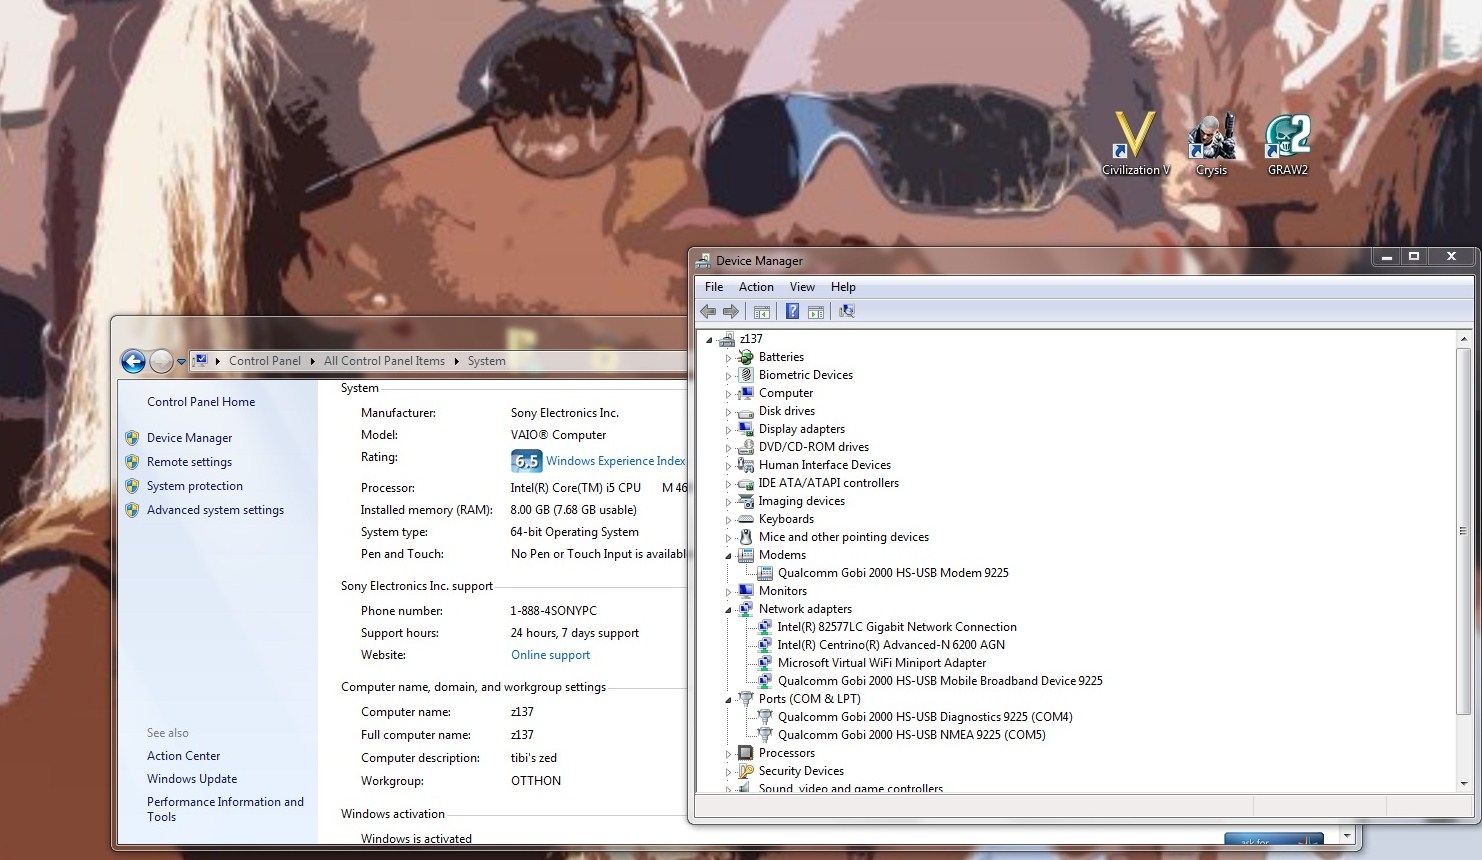Open the Online support website link
This screenshot has height=860, width=1482.
pos(550,655)
